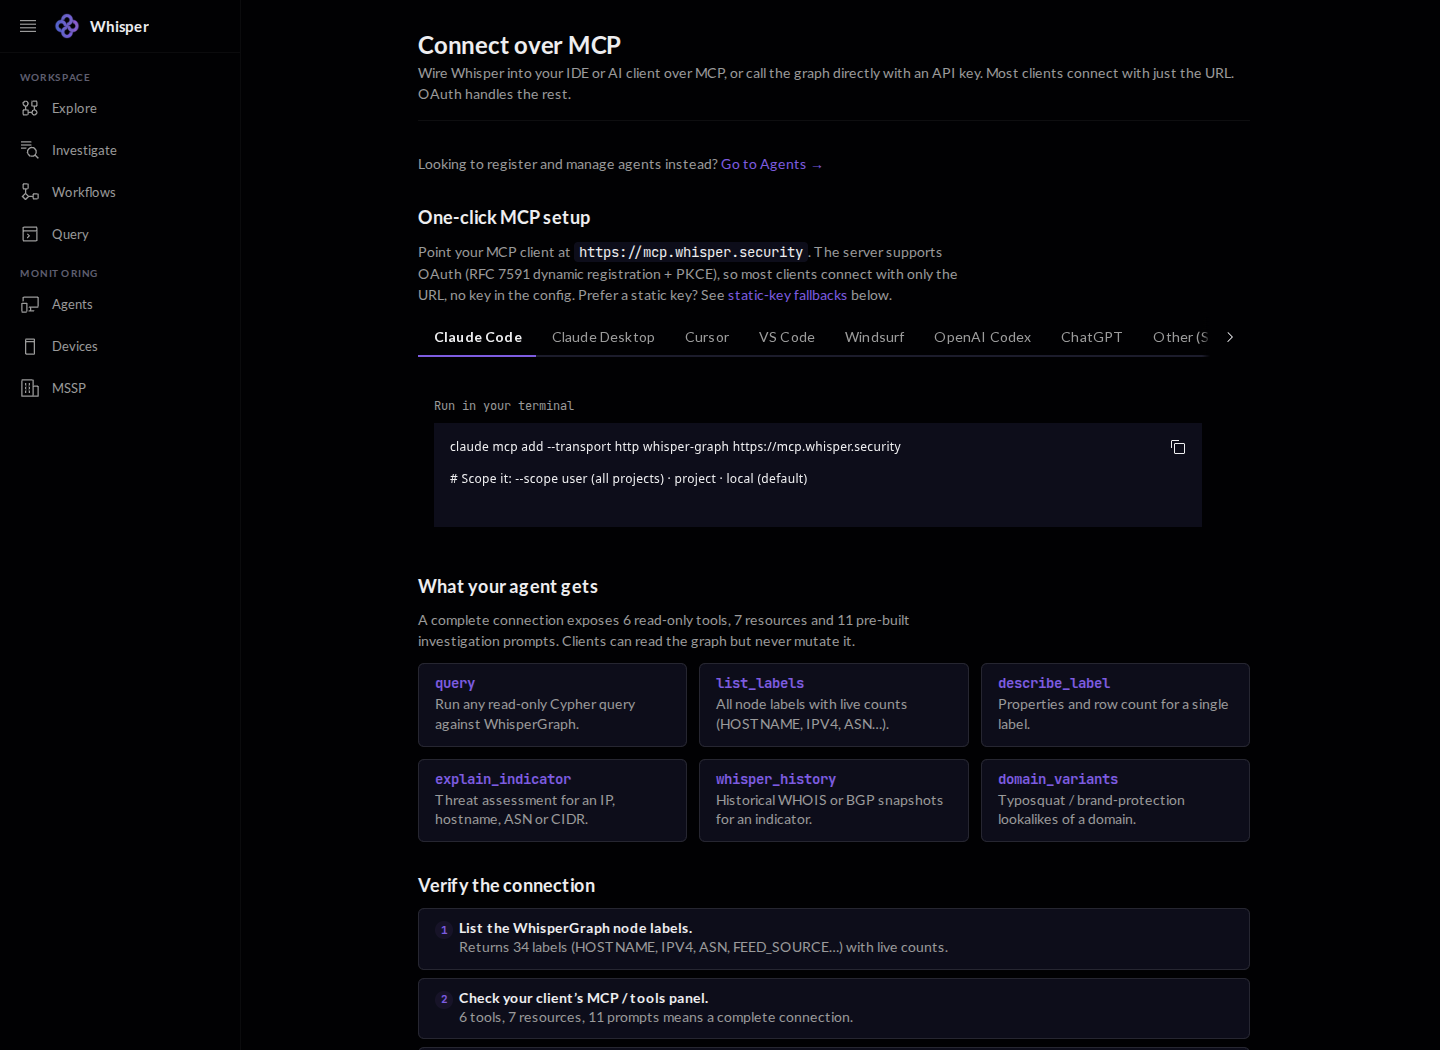Click the Devices sidebar icon
Screen dimensions: 1440x1050
pos(30,346)
